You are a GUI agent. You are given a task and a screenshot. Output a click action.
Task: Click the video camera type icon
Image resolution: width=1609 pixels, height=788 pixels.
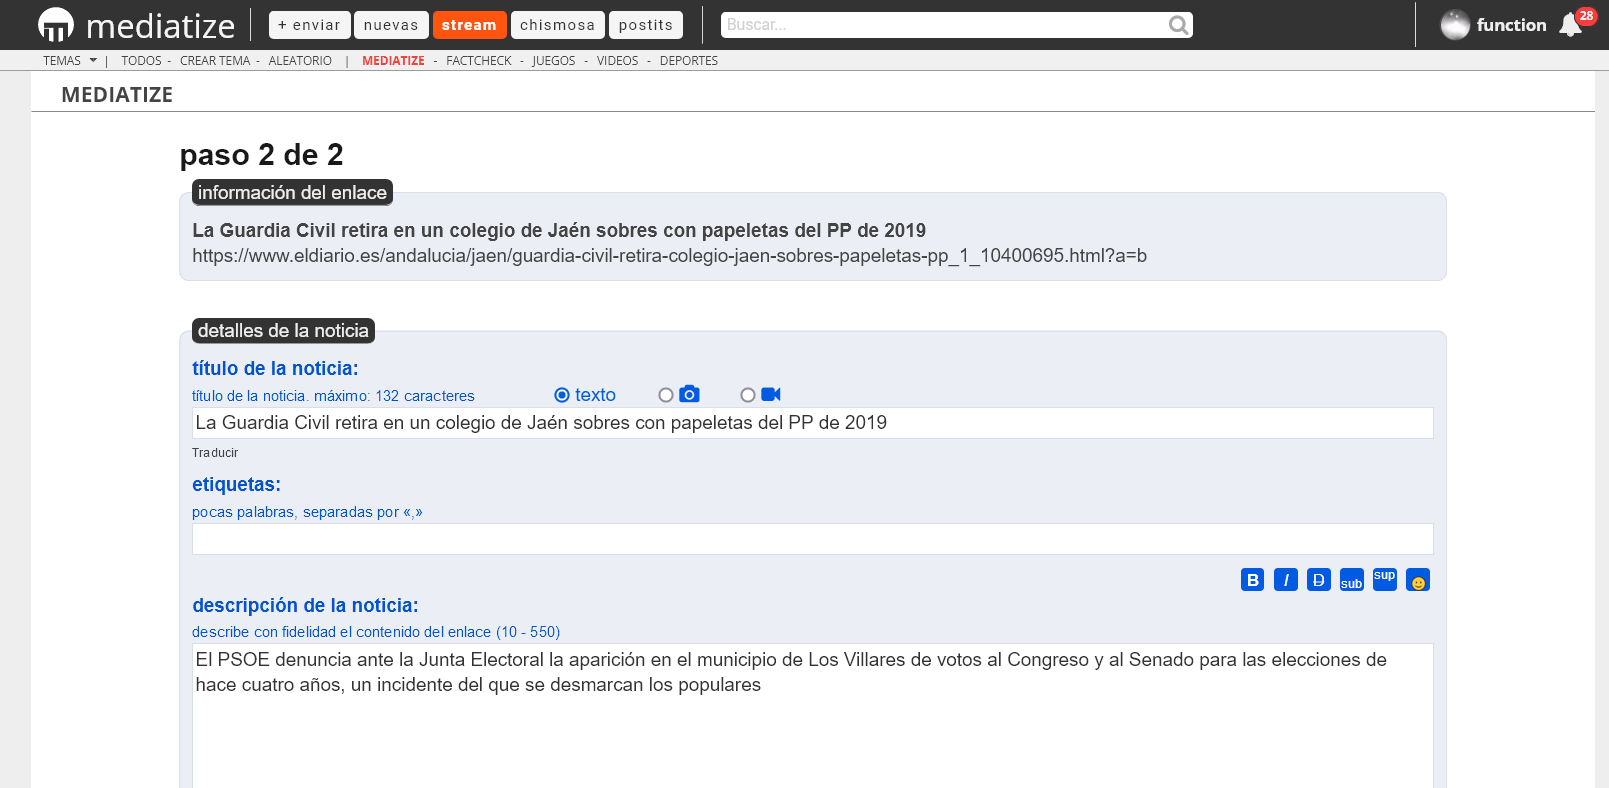[770, 394]
